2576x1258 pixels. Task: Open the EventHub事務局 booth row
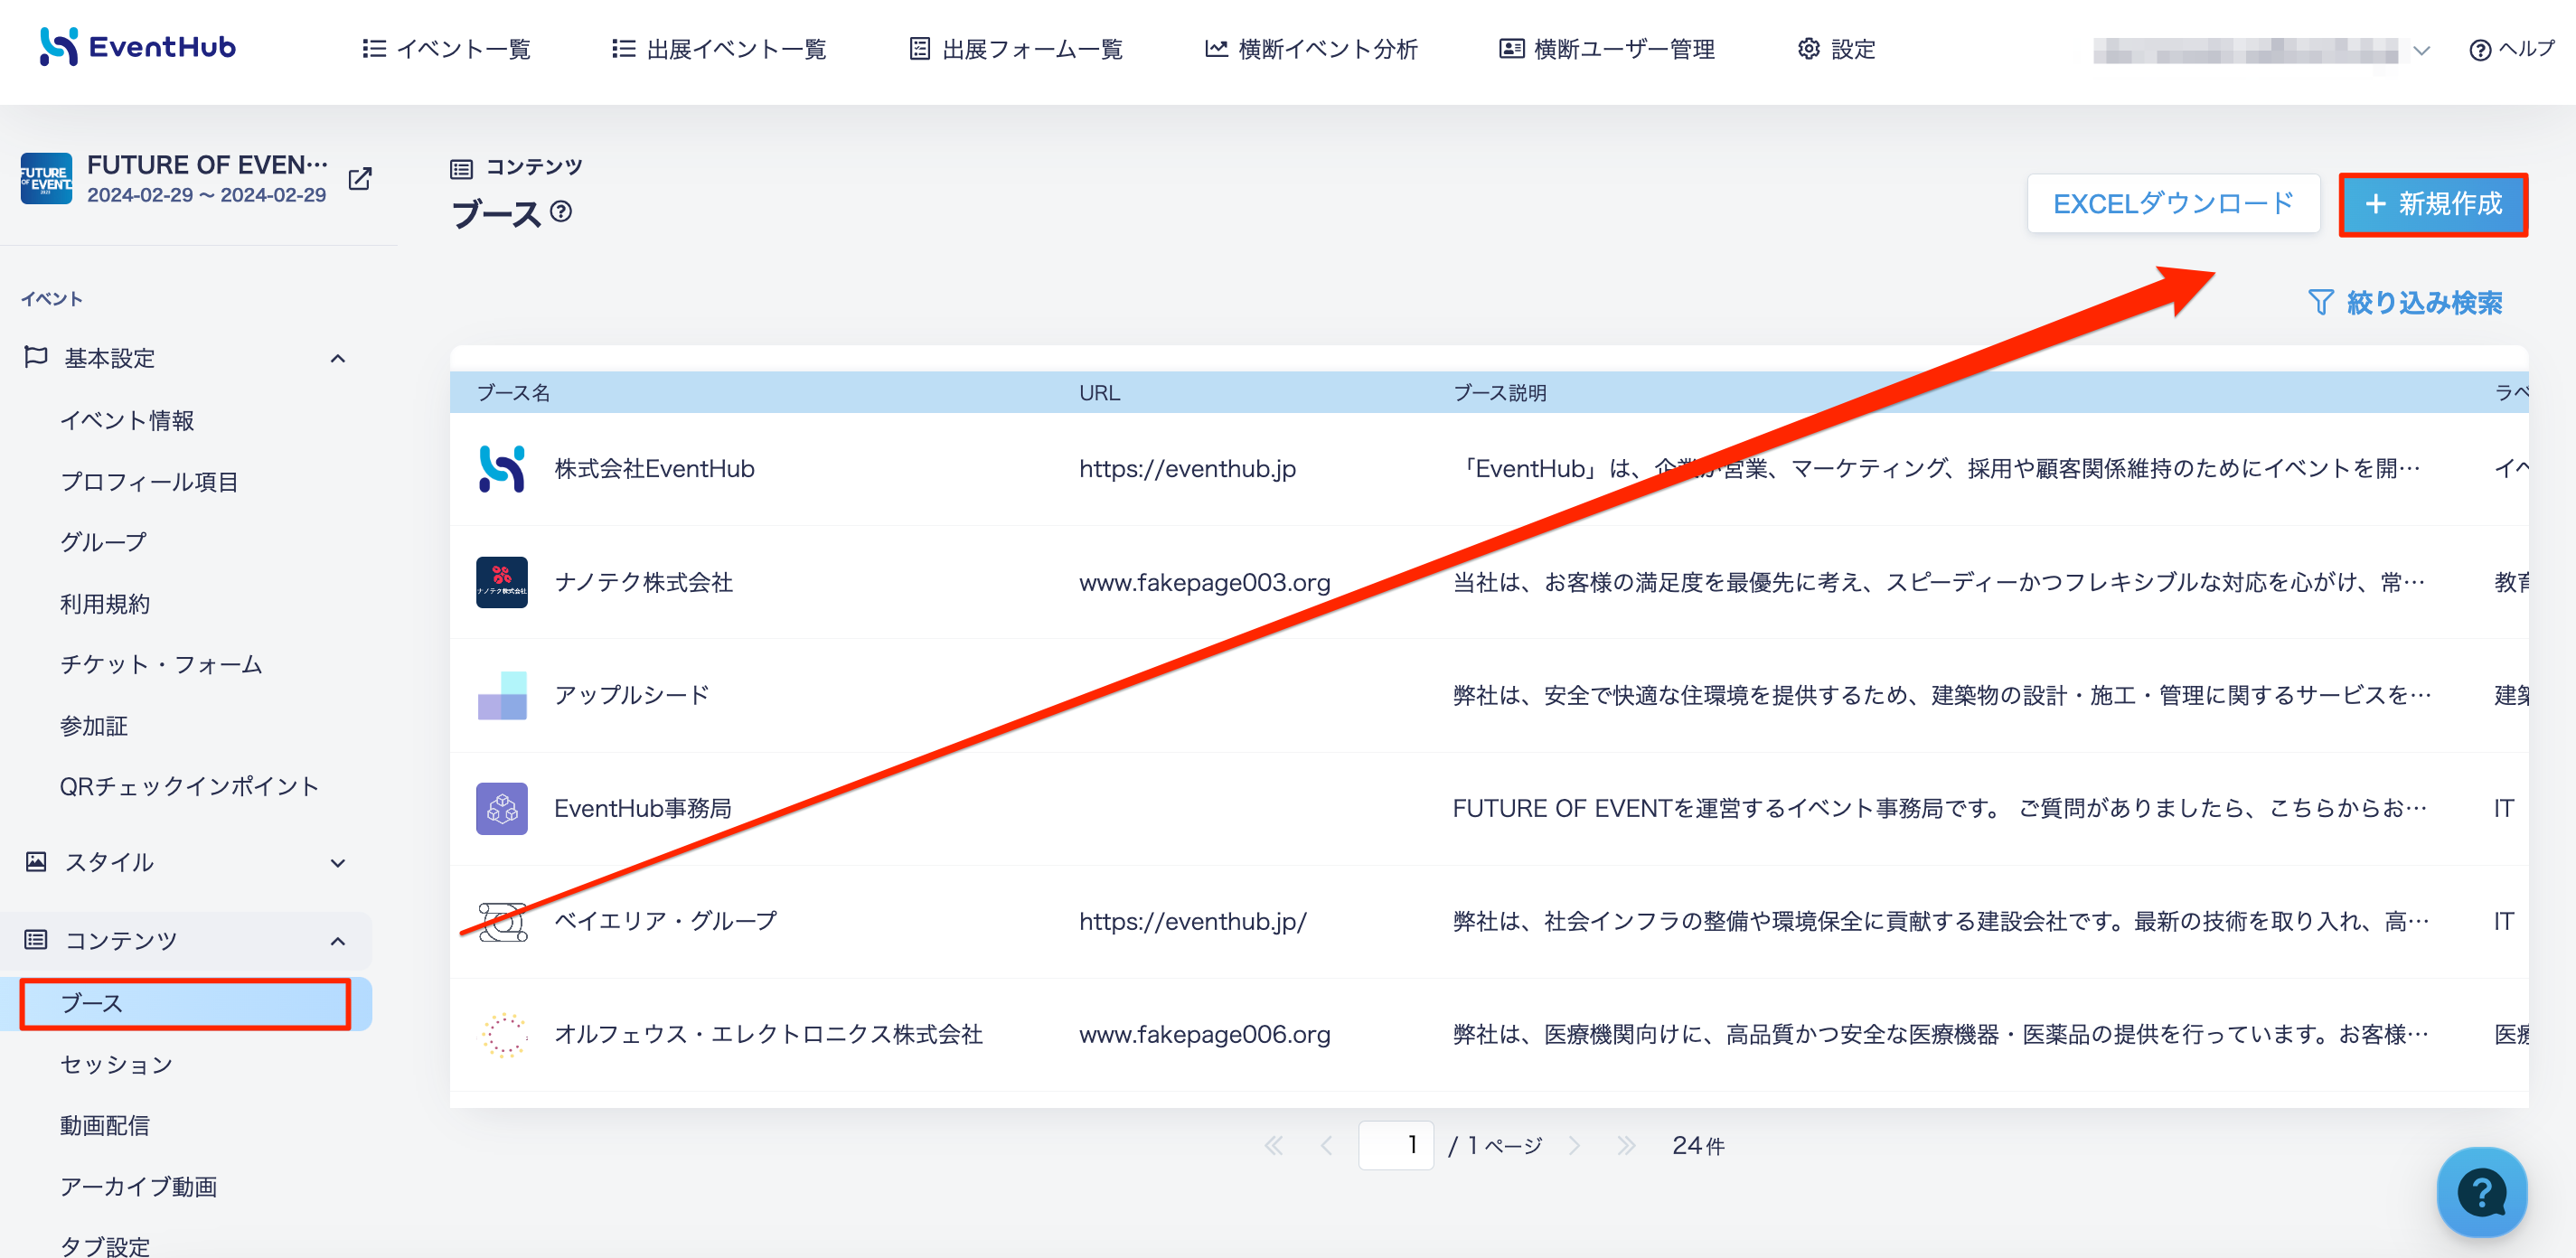coord(1489,808)
